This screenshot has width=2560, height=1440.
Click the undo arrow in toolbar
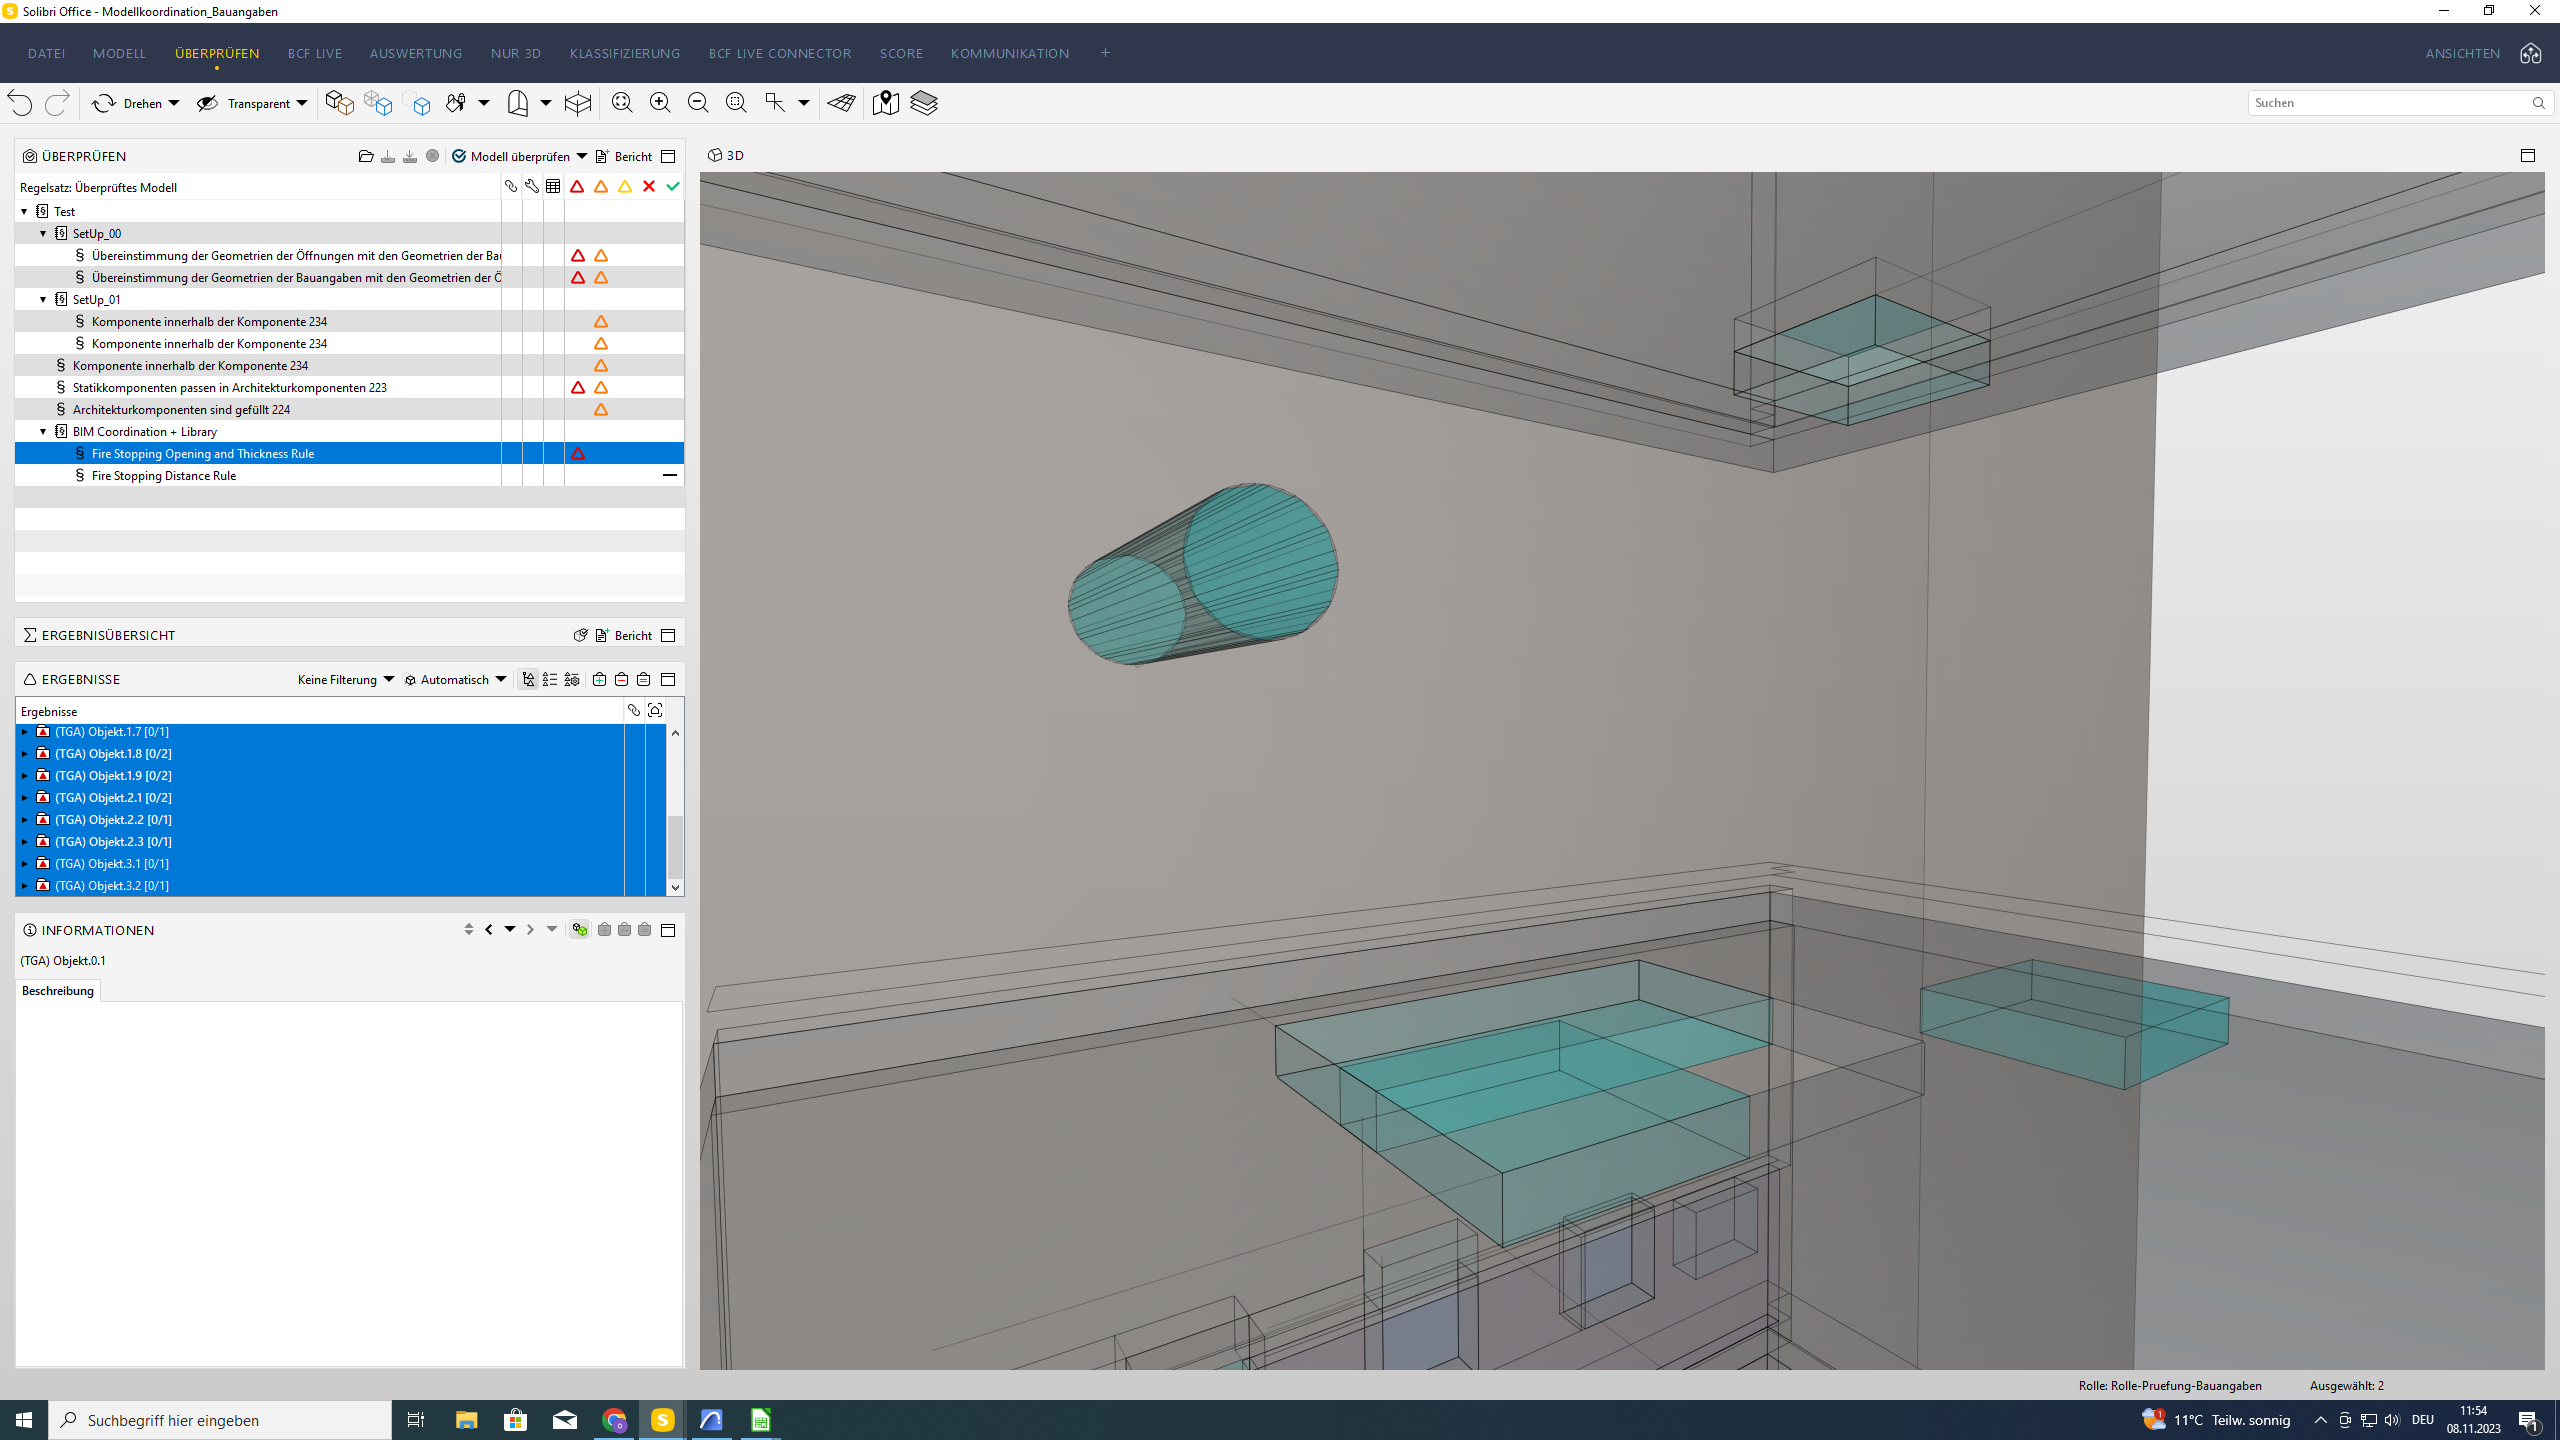click(x=20, y=103)
